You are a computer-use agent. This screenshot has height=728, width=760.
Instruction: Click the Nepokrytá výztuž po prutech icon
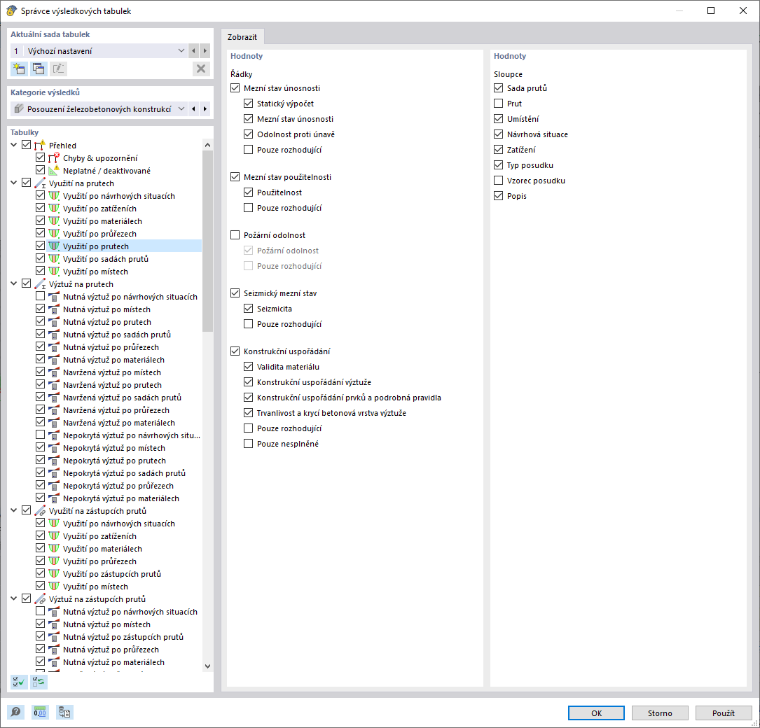coord(54,460)
